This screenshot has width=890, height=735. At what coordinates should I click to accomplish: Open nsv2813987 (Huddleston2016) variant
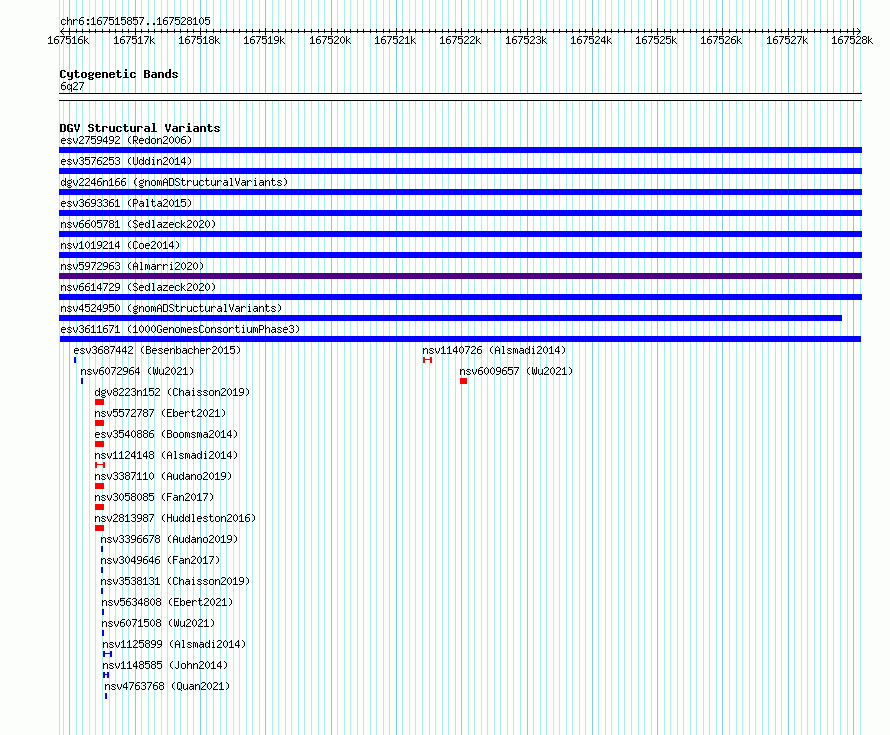point(175,518)
